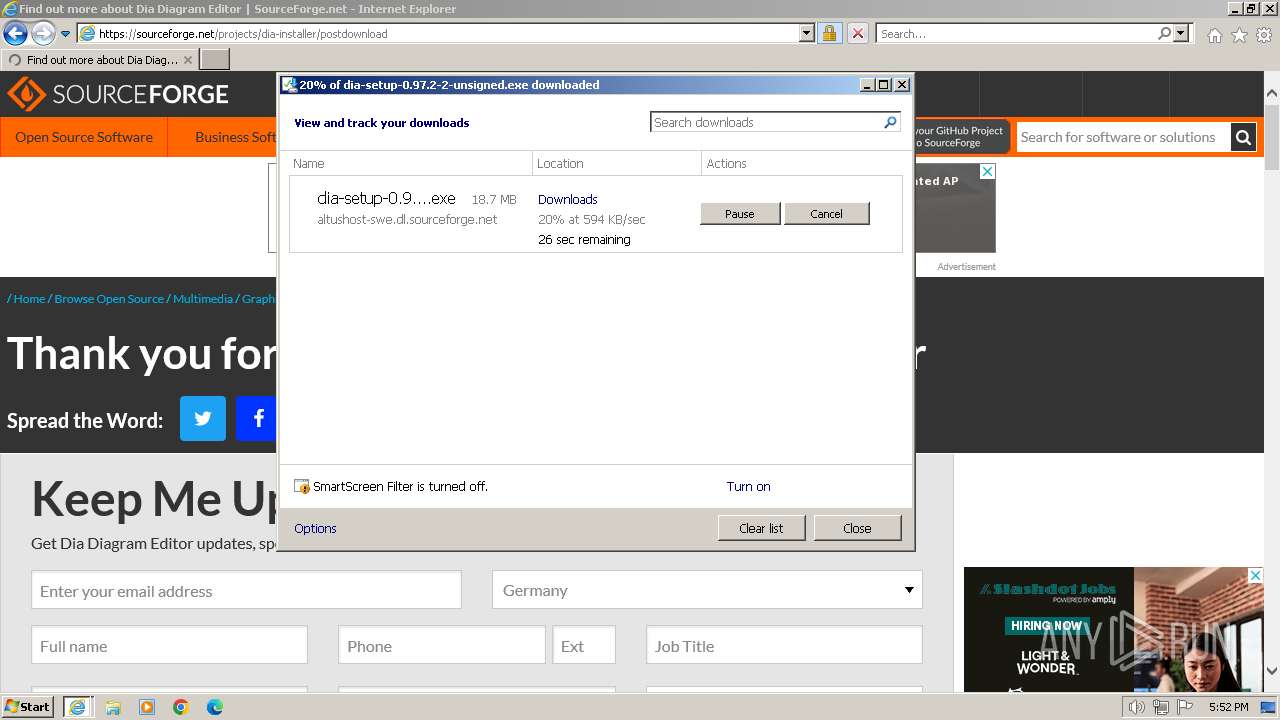The image size is (1280, 720).
Task: Launch Chrome from the taskbar
Action: click(181, 707)
